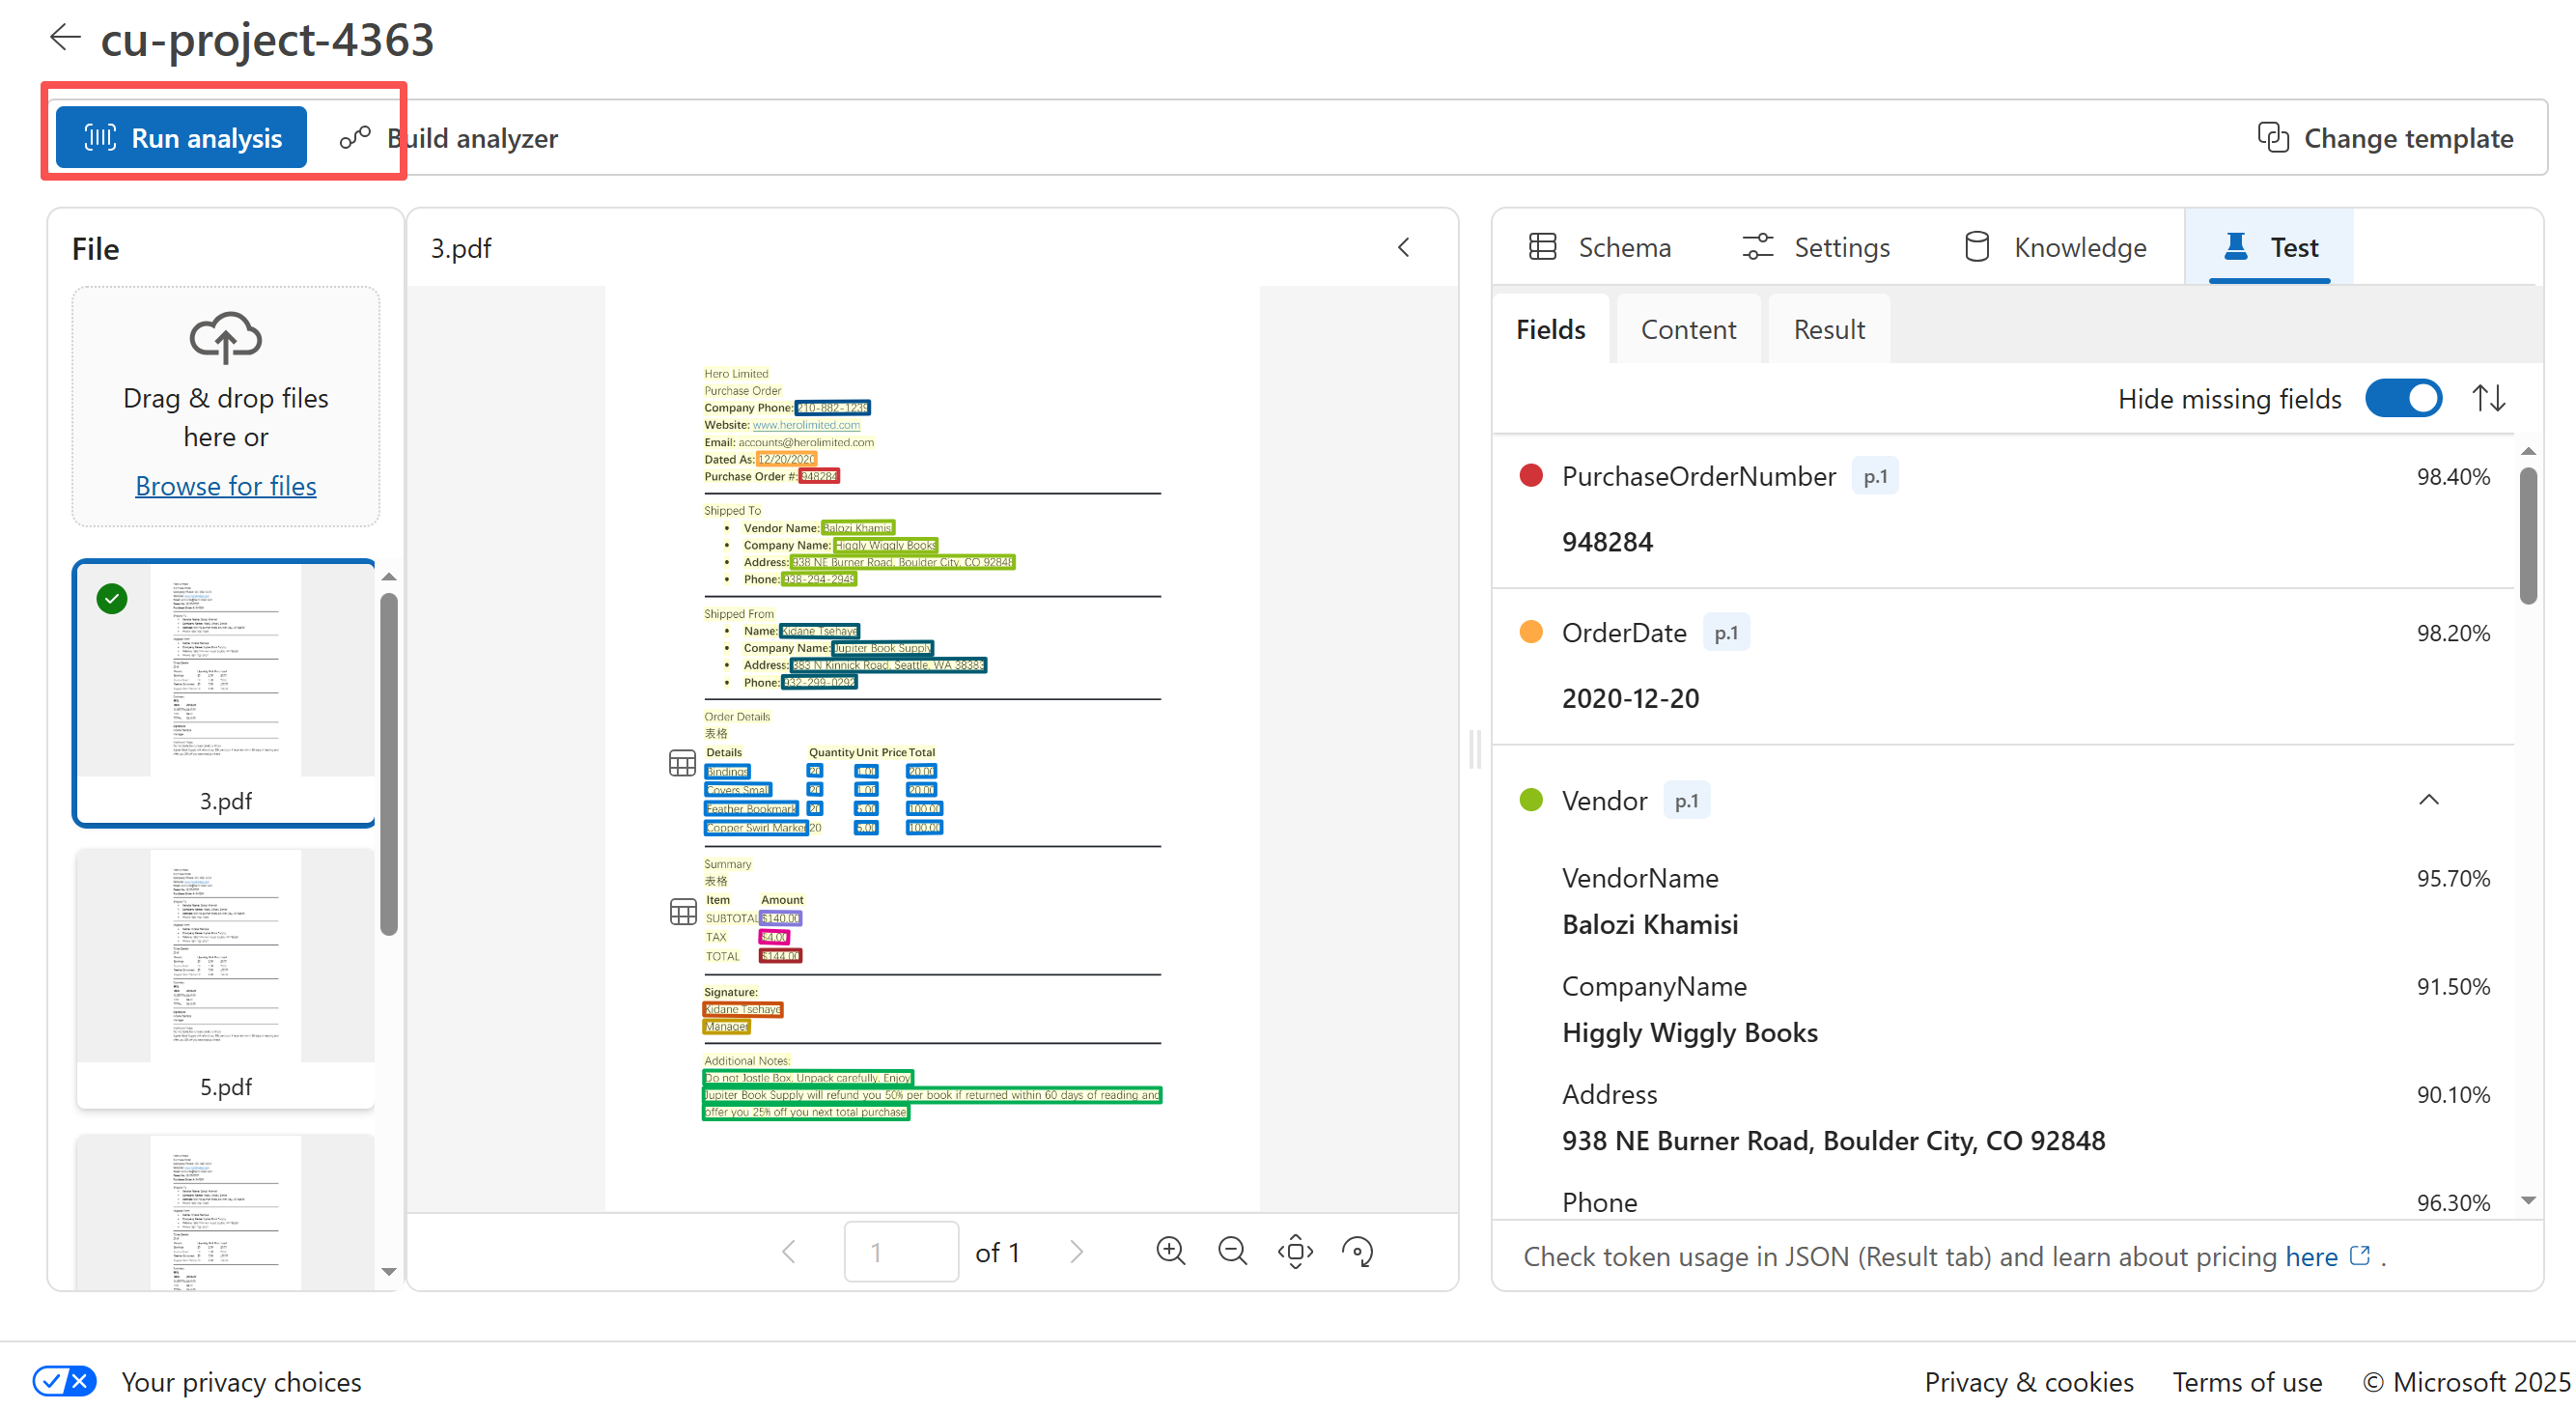Click Change template button
The width and height of the screenshot is (2576, 1410).
click(x=2385, y=137)
